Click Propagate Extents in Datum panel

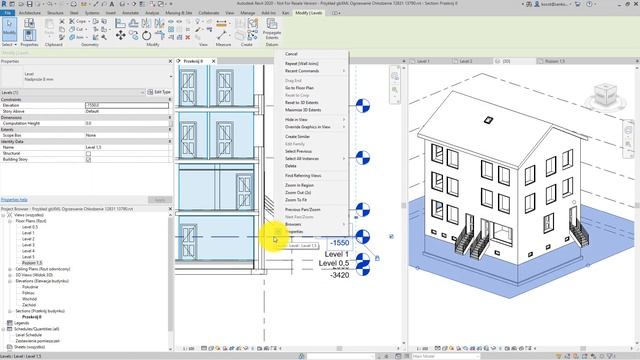coord(272,28)
